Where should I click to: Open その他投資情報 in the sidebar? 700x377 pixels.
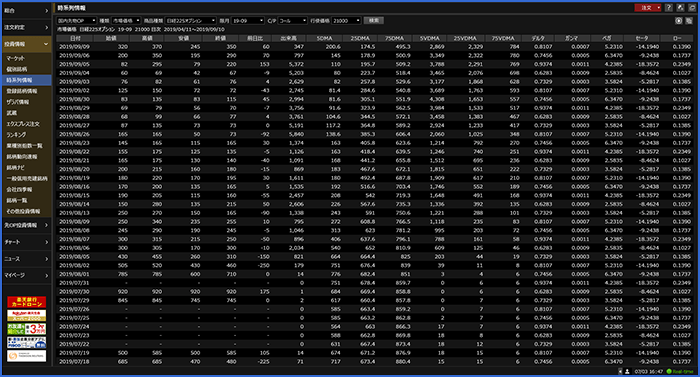pos(26,211)
